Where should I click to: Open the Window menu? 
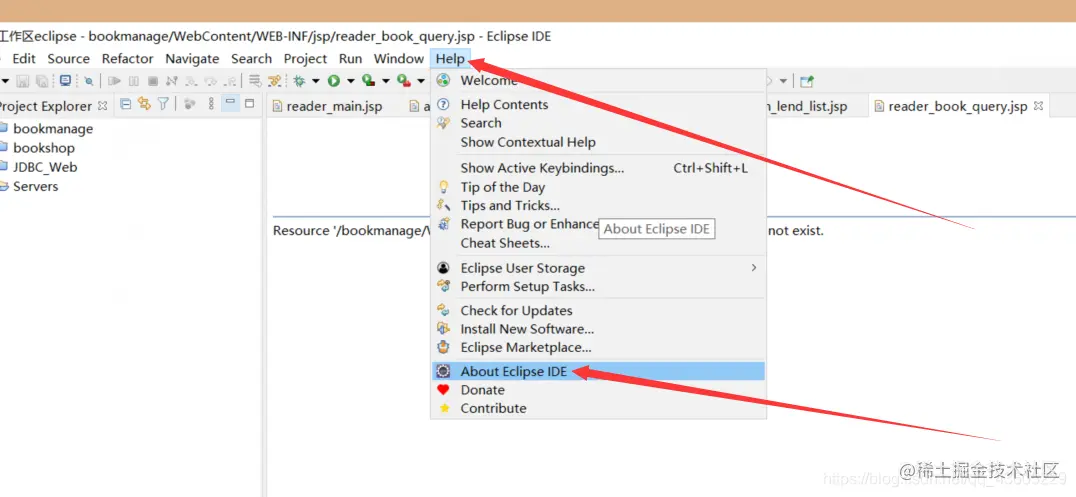pos(399,59)
